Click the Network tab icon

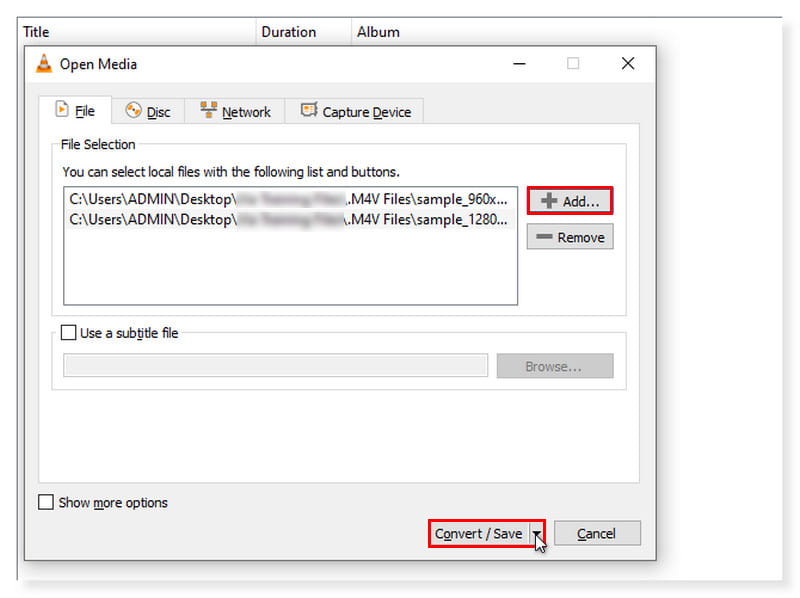pyautogui.click(x=209, y=111)
